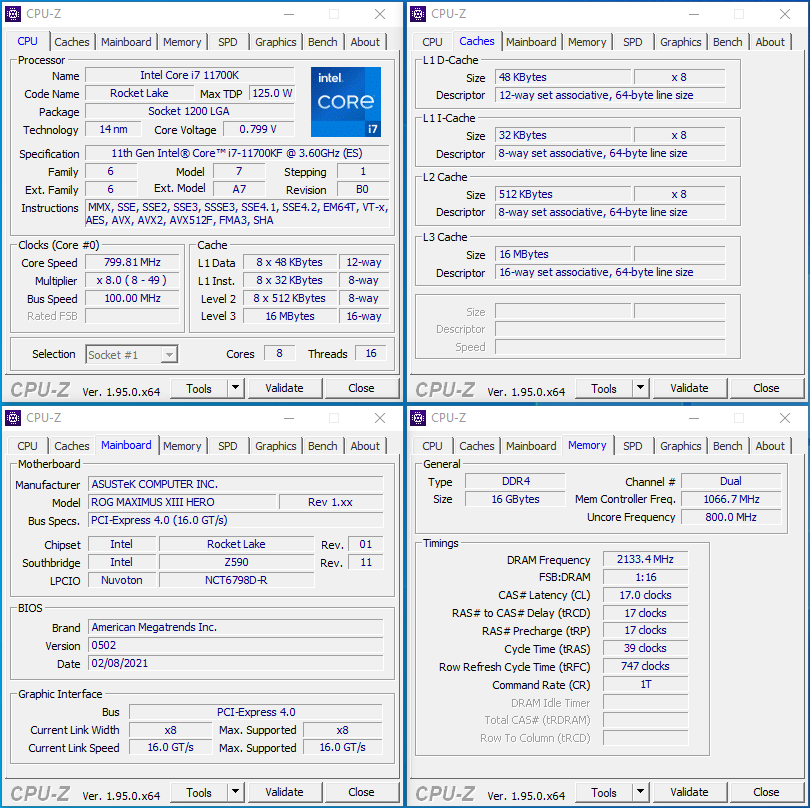Open the Bench tab in the Caches window
810x808 pixels.
click(728, 42)
